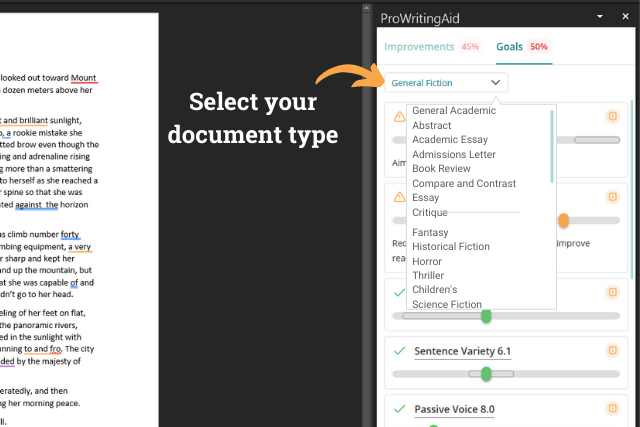Select Science Fiction option
The width and height of the screenshot is (640, 427).
(x=447, y=304)
